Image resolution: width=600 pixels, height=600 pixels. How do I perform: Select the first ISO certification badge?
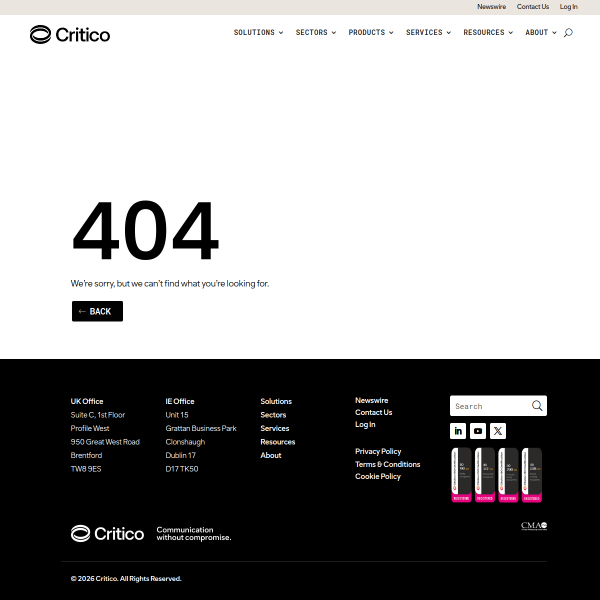tap(461, 475)
